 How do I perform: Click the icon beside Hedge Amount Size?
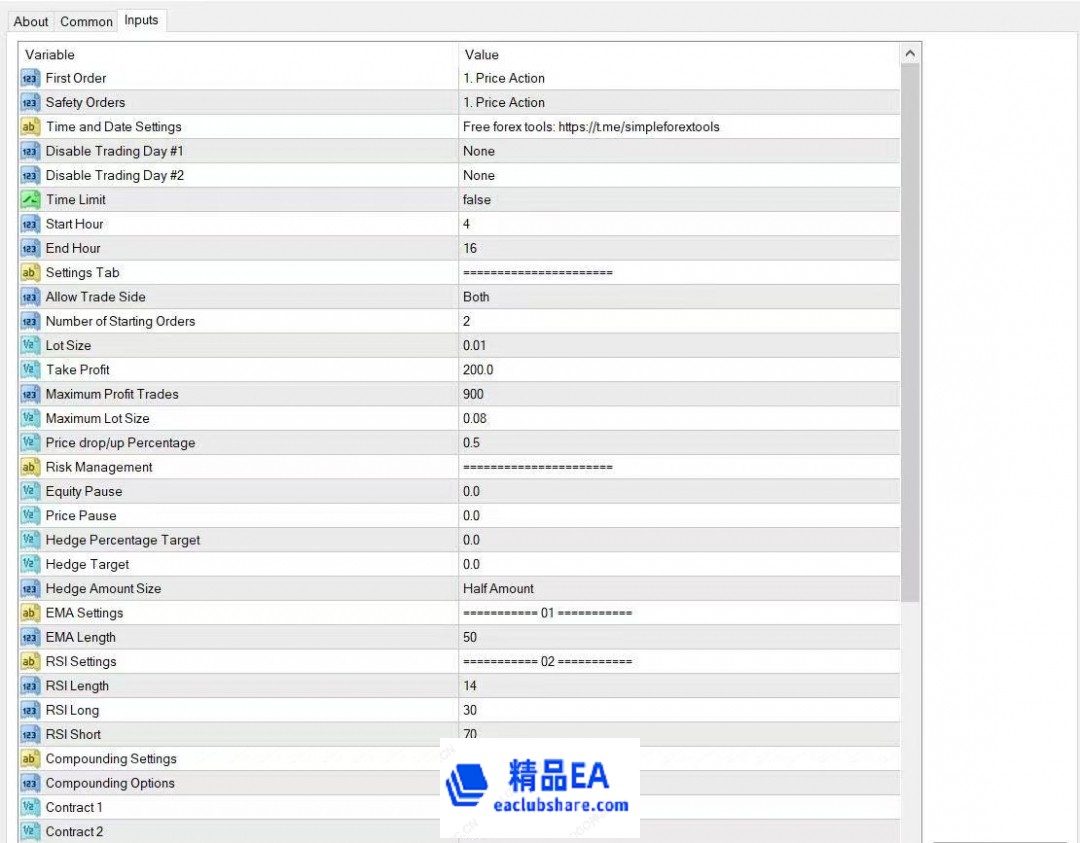30,589
